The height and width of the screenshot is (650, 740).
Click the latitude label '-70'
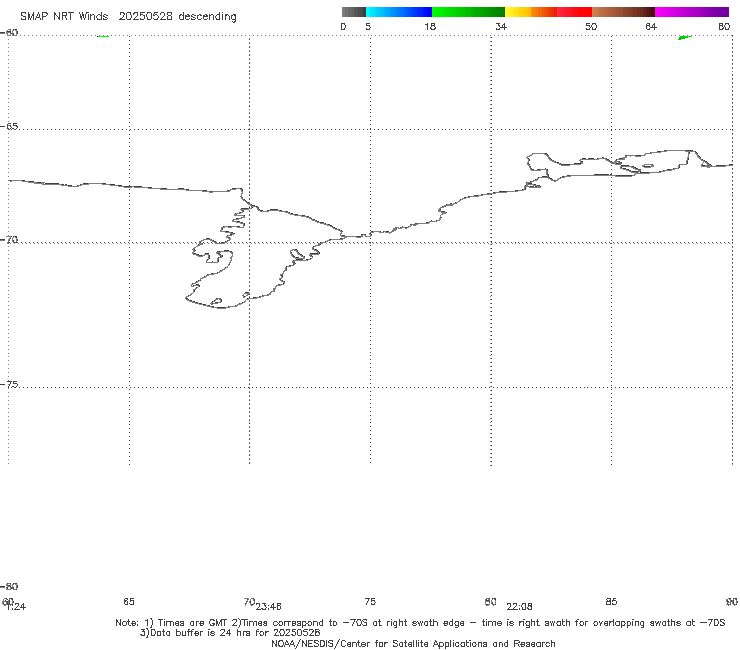[x=9, y=240]
